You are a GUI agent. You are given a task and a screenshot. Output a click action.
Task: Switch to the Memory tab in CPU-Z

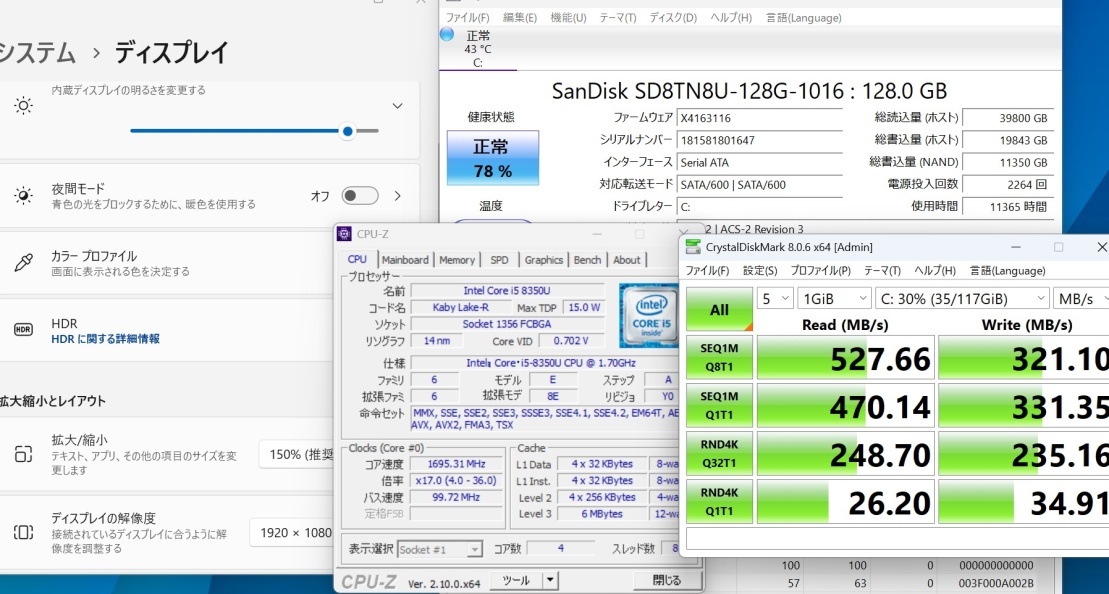tap(457, 260)
